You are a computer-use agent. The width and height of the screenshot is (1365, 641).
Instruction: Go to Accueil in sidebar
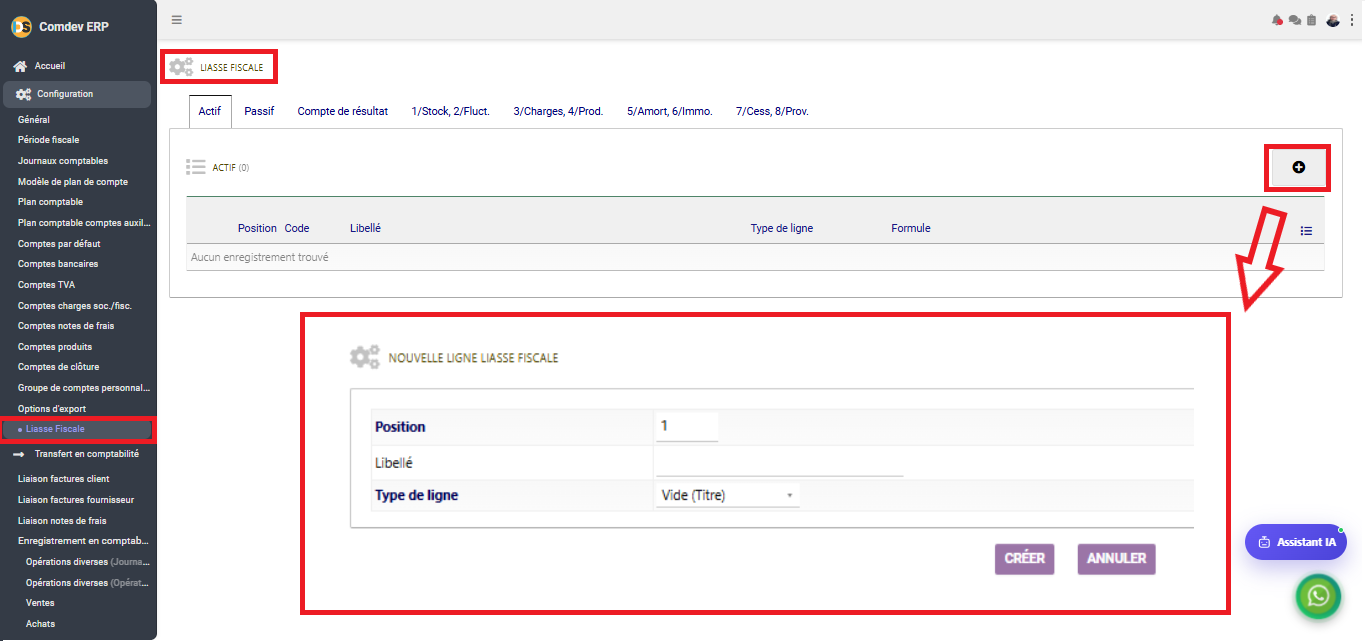click(x=50, y=66)
